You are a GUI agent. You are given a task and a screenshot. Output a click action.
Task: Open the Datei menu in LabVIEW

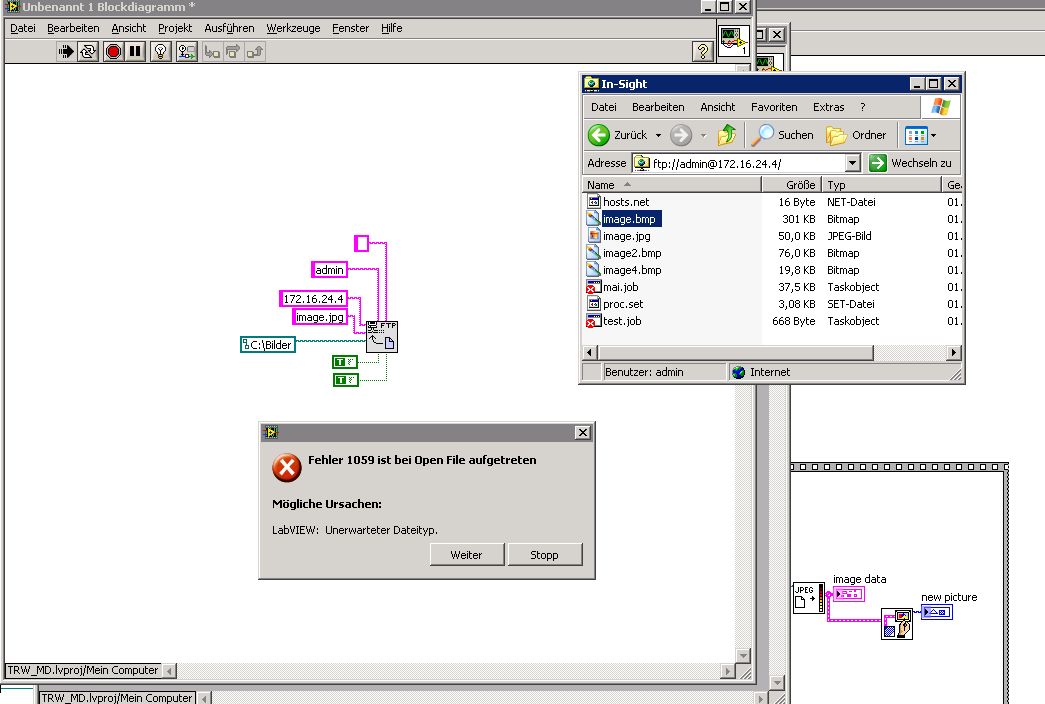(x=23, y=28)
